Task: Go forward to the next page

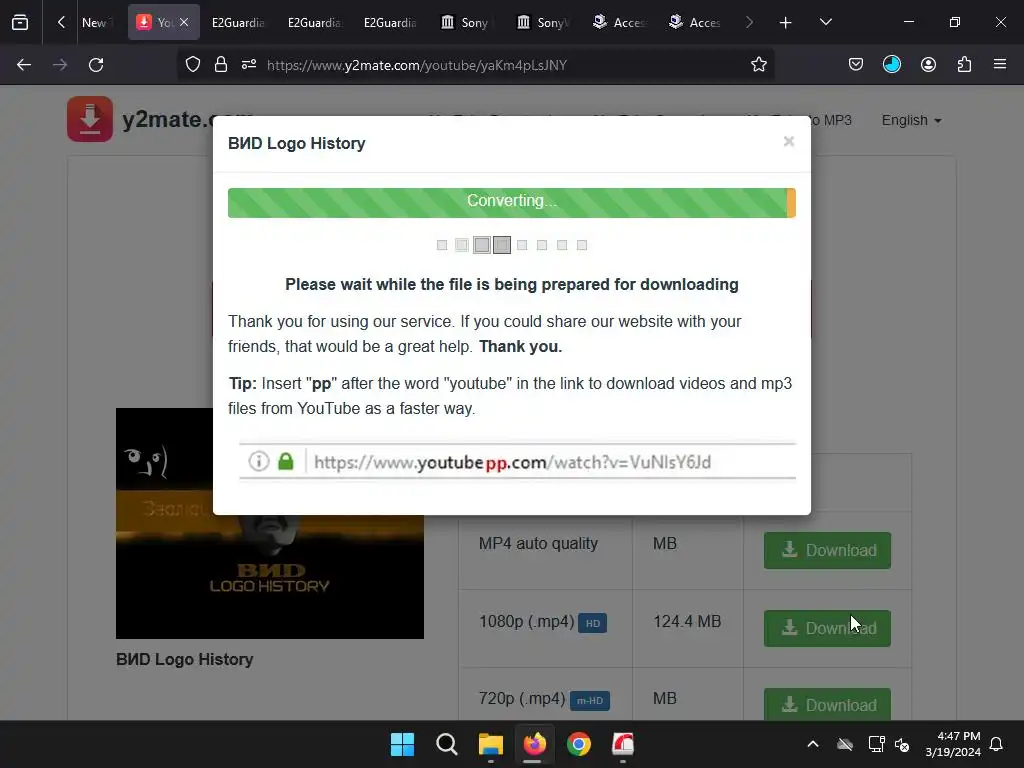Action: tap(60, 65)
